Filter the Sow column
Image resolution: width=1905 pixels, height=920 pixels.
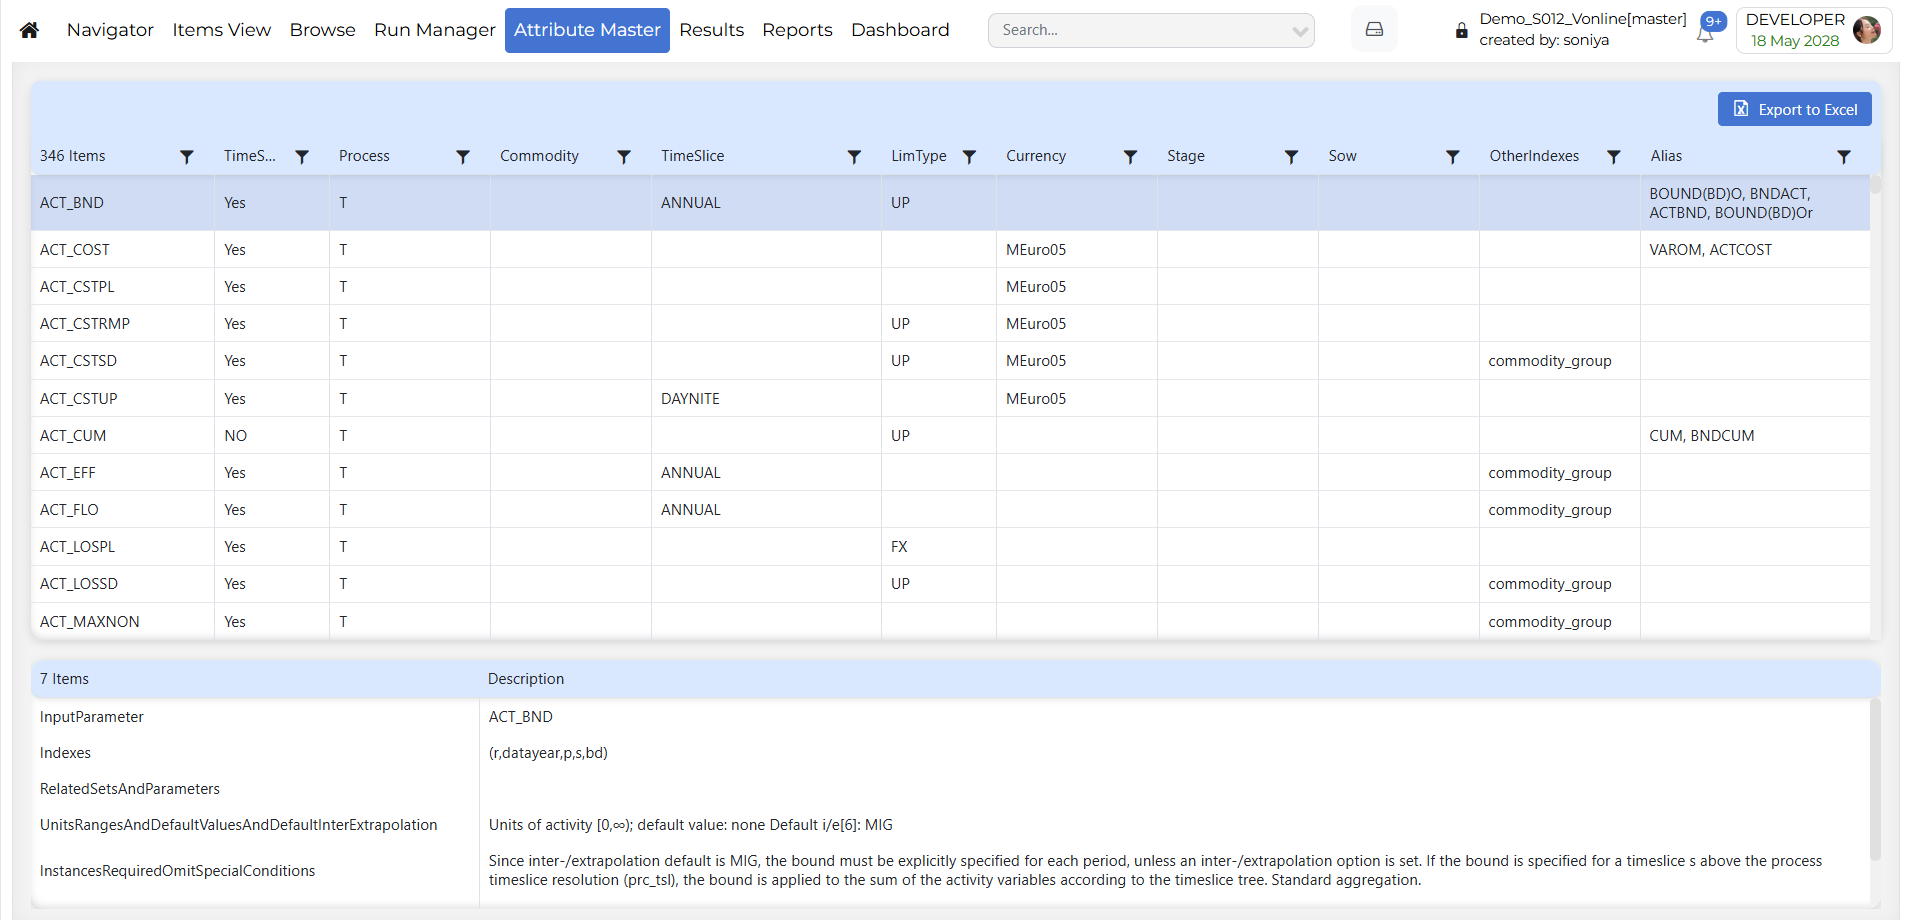click(1453, 157)
